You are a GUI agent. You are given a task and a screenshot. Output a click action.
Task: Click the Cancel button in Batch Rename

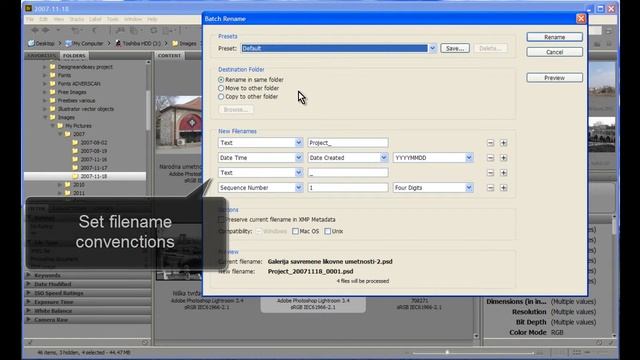click(x=554, y=52)
